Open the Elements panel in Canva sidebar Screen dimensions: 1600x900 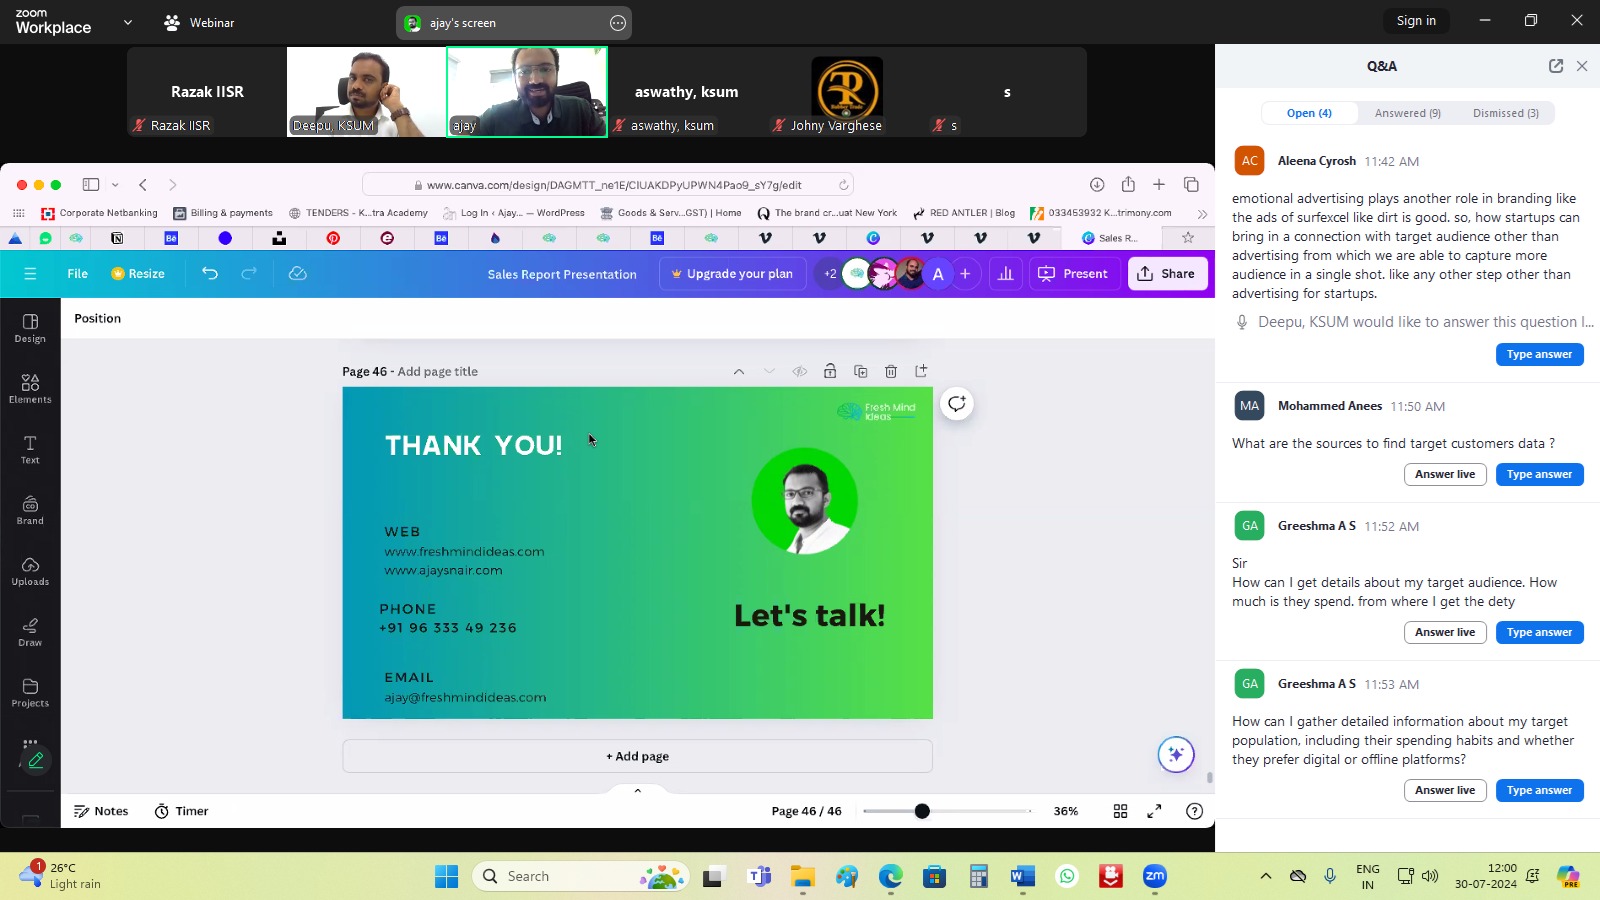30,388
